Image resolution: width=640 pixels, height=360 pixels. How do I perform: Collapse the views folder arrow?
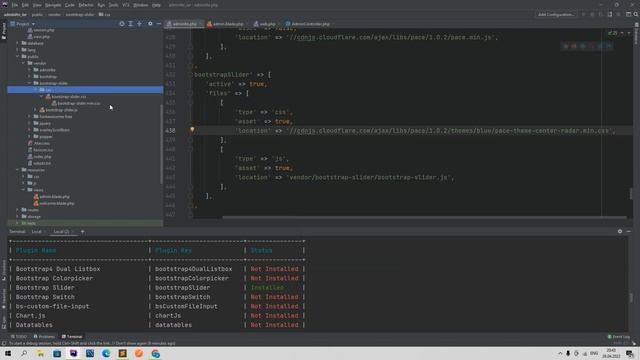pyautogui.click(x=24, y=190)
